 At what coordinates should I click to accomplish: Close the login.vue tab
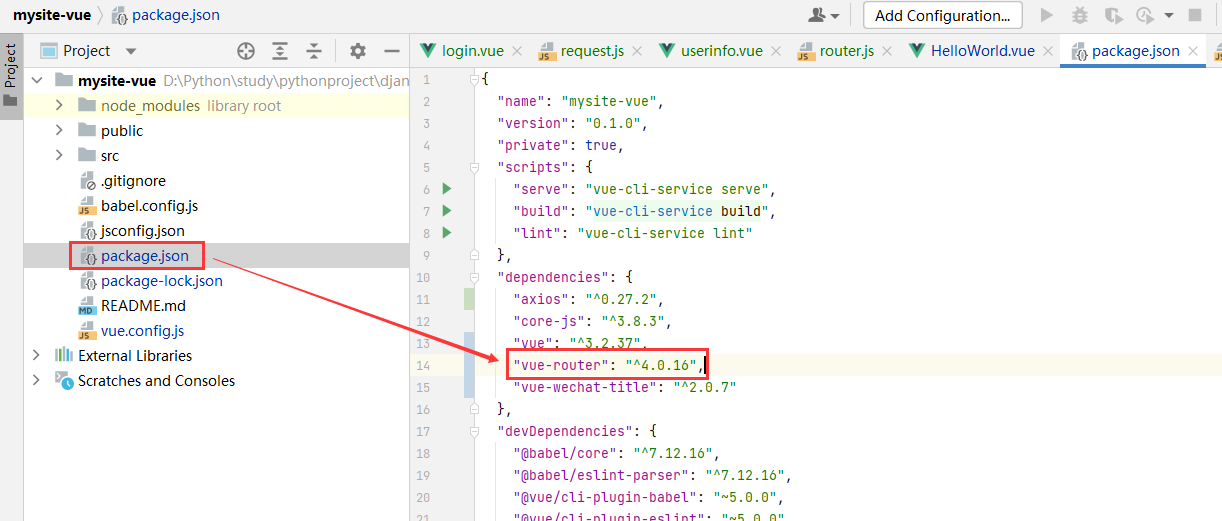516,51
